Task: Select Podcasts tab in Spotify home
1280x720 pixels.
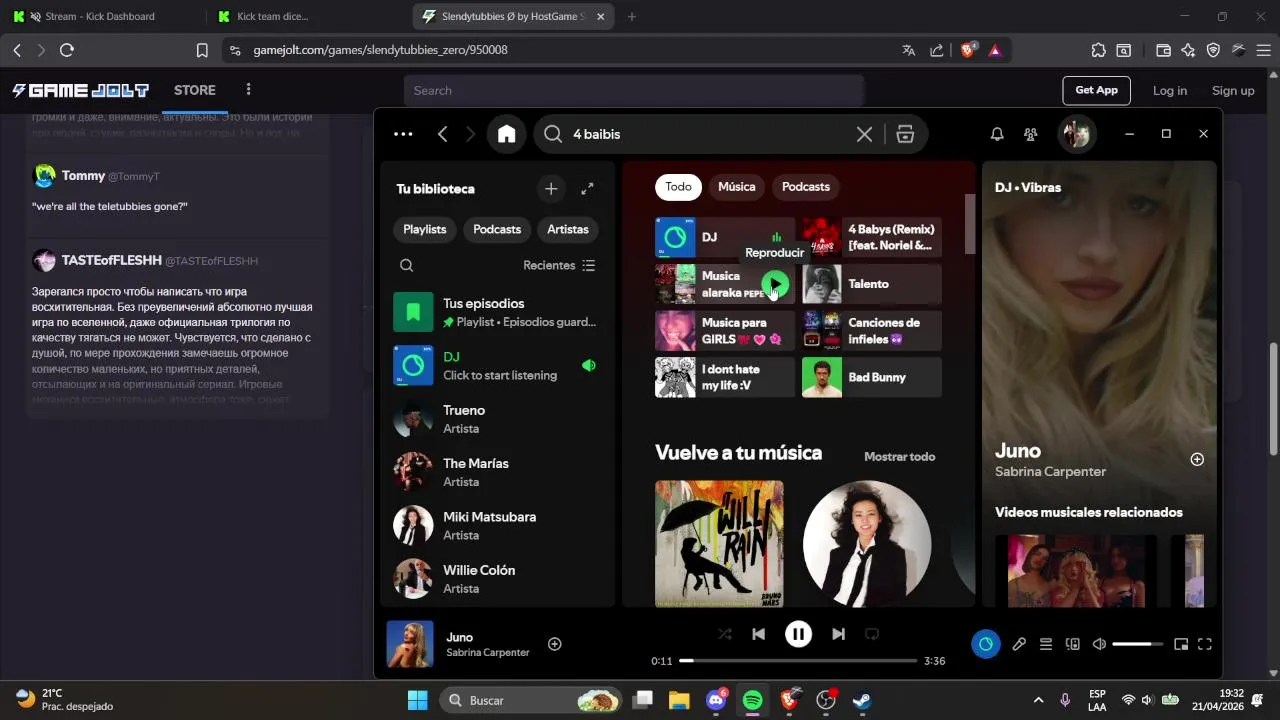Action: (806, 187)
